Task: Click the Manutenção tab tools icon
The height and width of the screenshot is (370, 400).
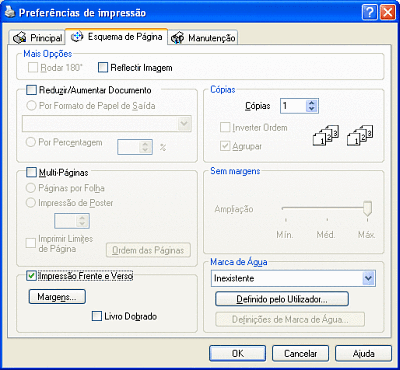Action: click(177, 38)
